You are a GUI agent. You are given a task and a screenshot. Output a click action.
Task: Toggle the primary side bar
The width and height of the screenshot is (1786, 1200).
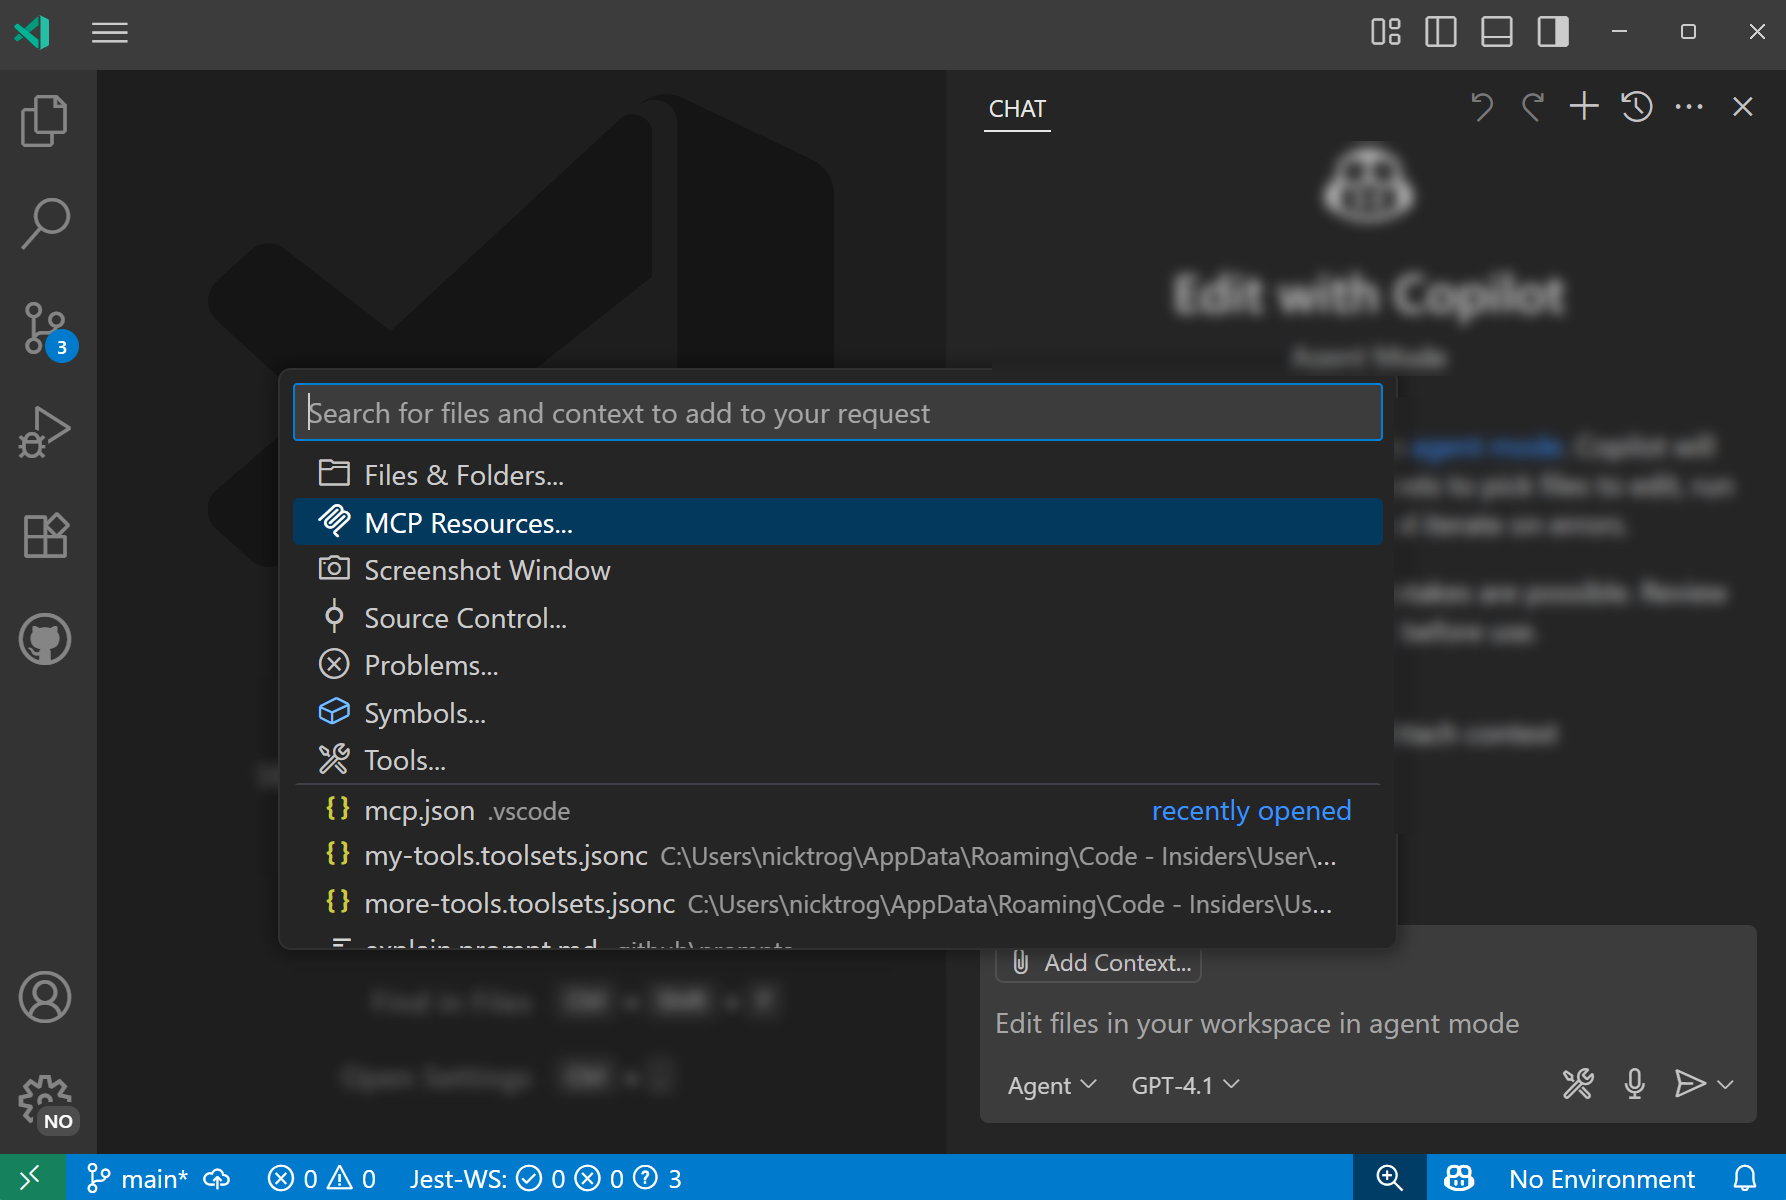tap(1440, 32)
